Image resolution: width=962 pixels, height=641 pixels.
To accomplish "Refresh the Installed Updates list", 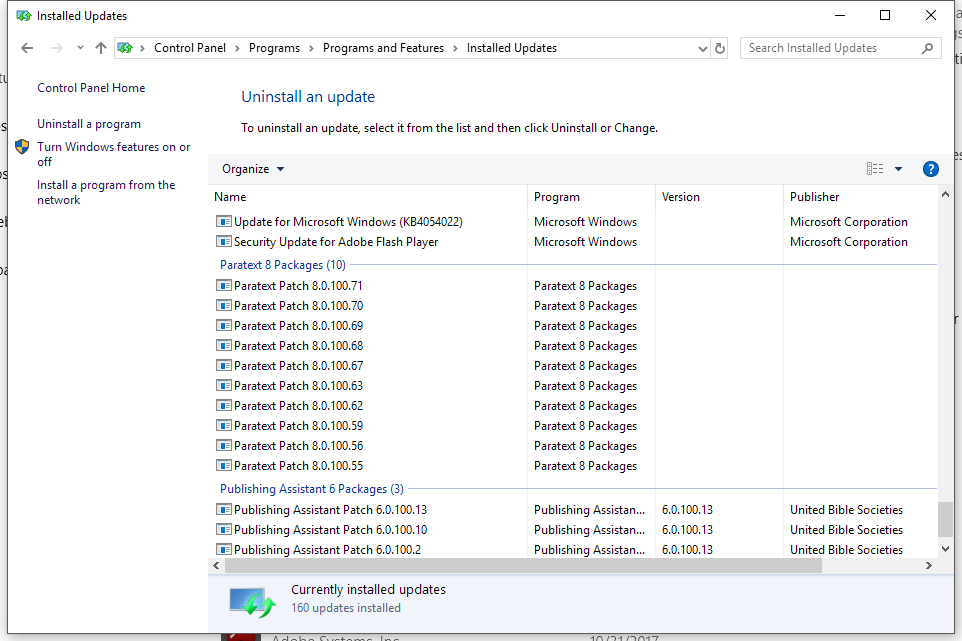I will click(x=720, y=48).
